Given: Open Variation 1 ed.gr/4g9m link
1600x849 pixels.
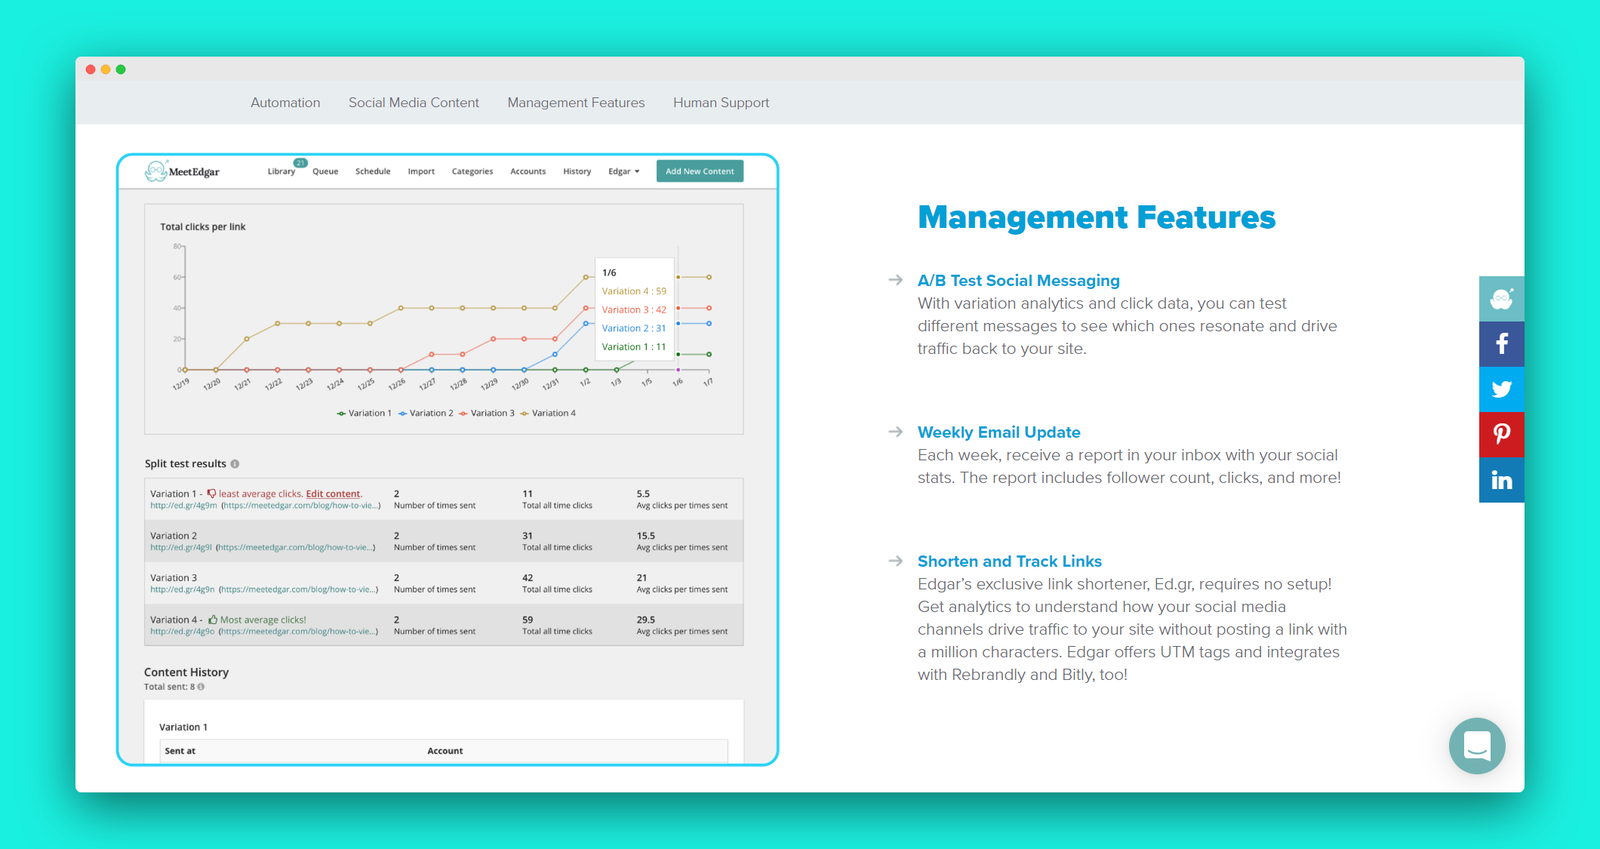Looking at the screenshot, I should coord(183,506).
